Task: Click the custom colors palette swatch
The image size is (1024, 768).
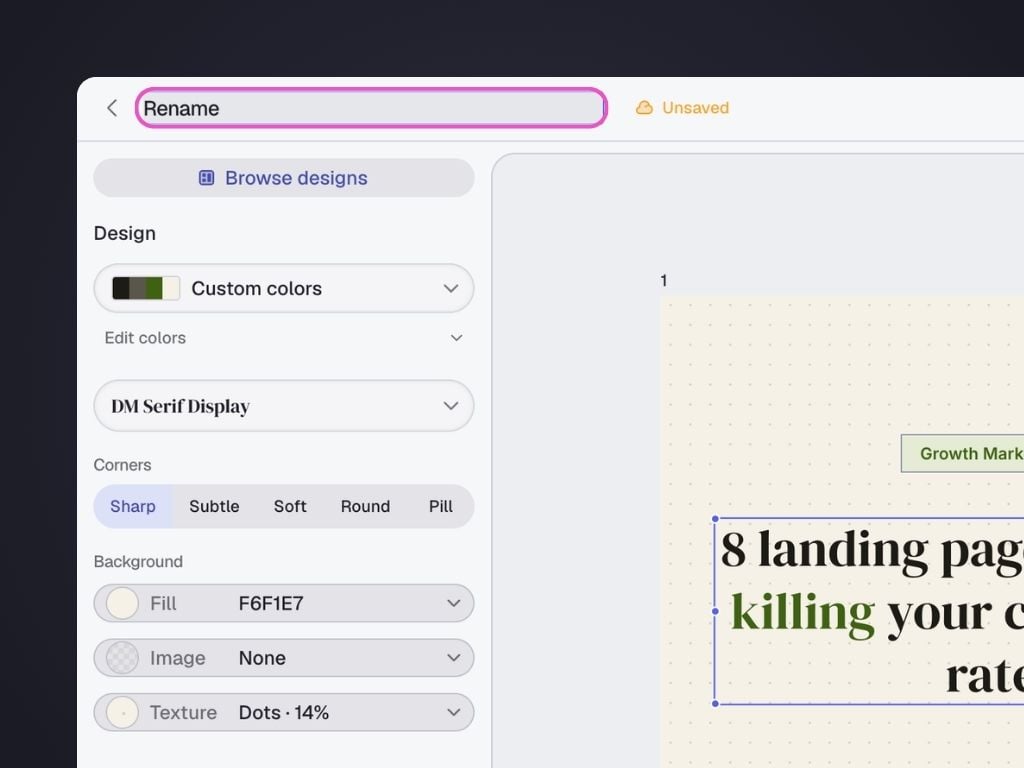Action: coord(146,288)
